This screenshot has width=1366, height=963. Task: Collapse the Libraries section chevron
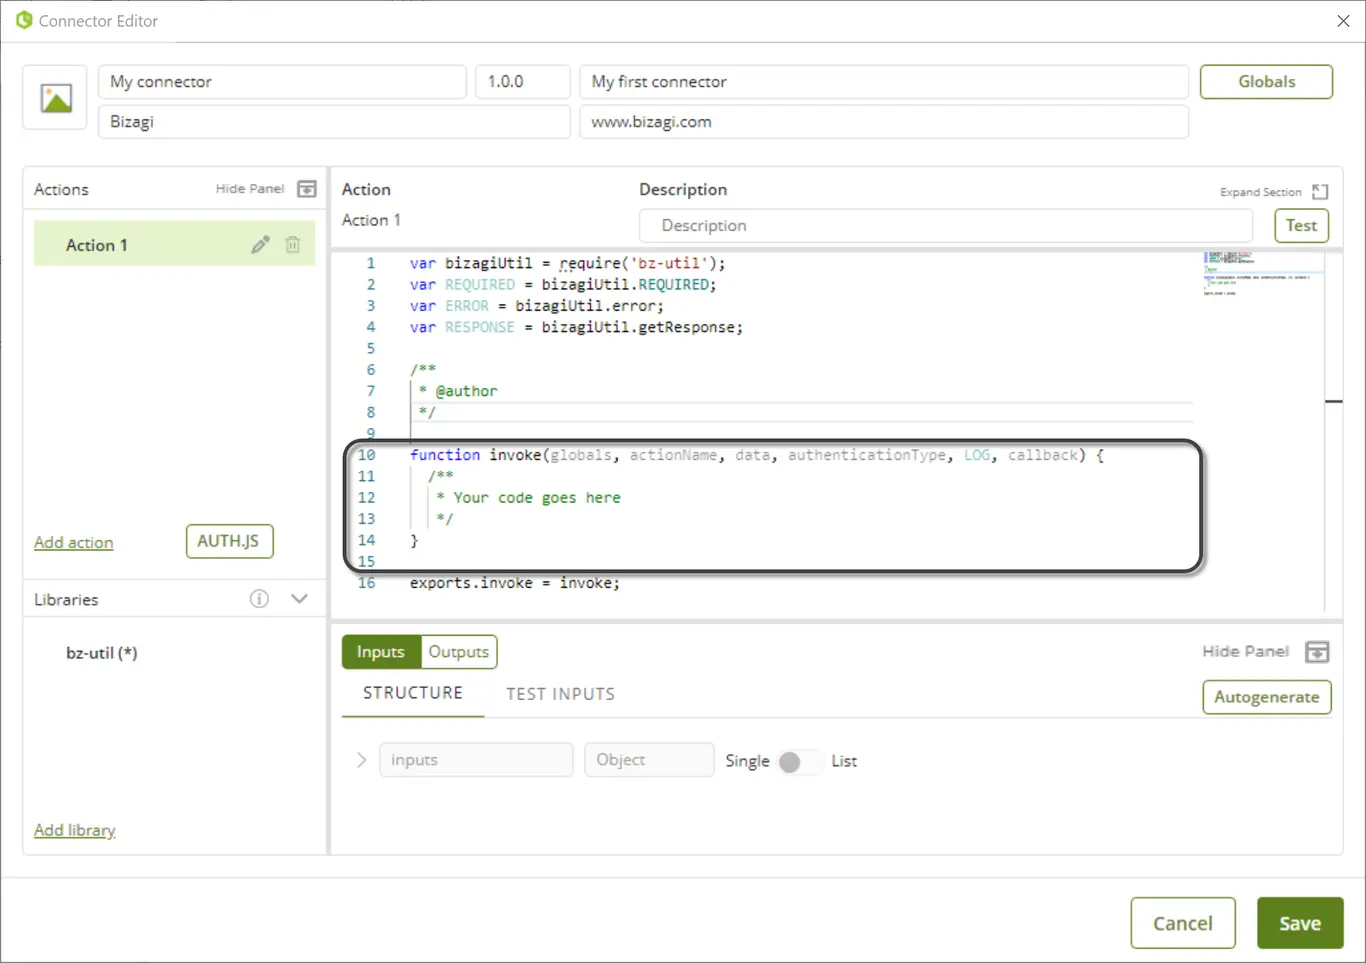(299, 599)
